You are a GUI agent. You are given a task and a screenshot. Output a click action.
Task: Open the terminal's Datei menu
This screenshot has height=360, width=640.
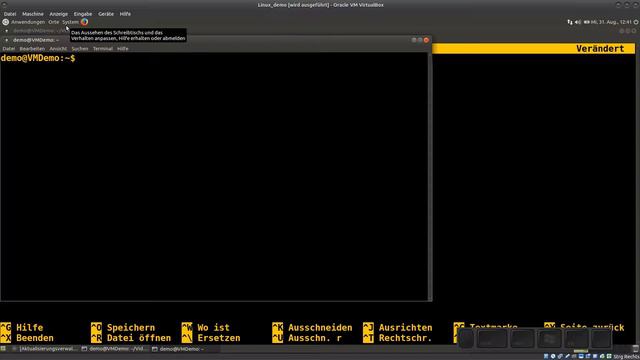pos(9,49)
